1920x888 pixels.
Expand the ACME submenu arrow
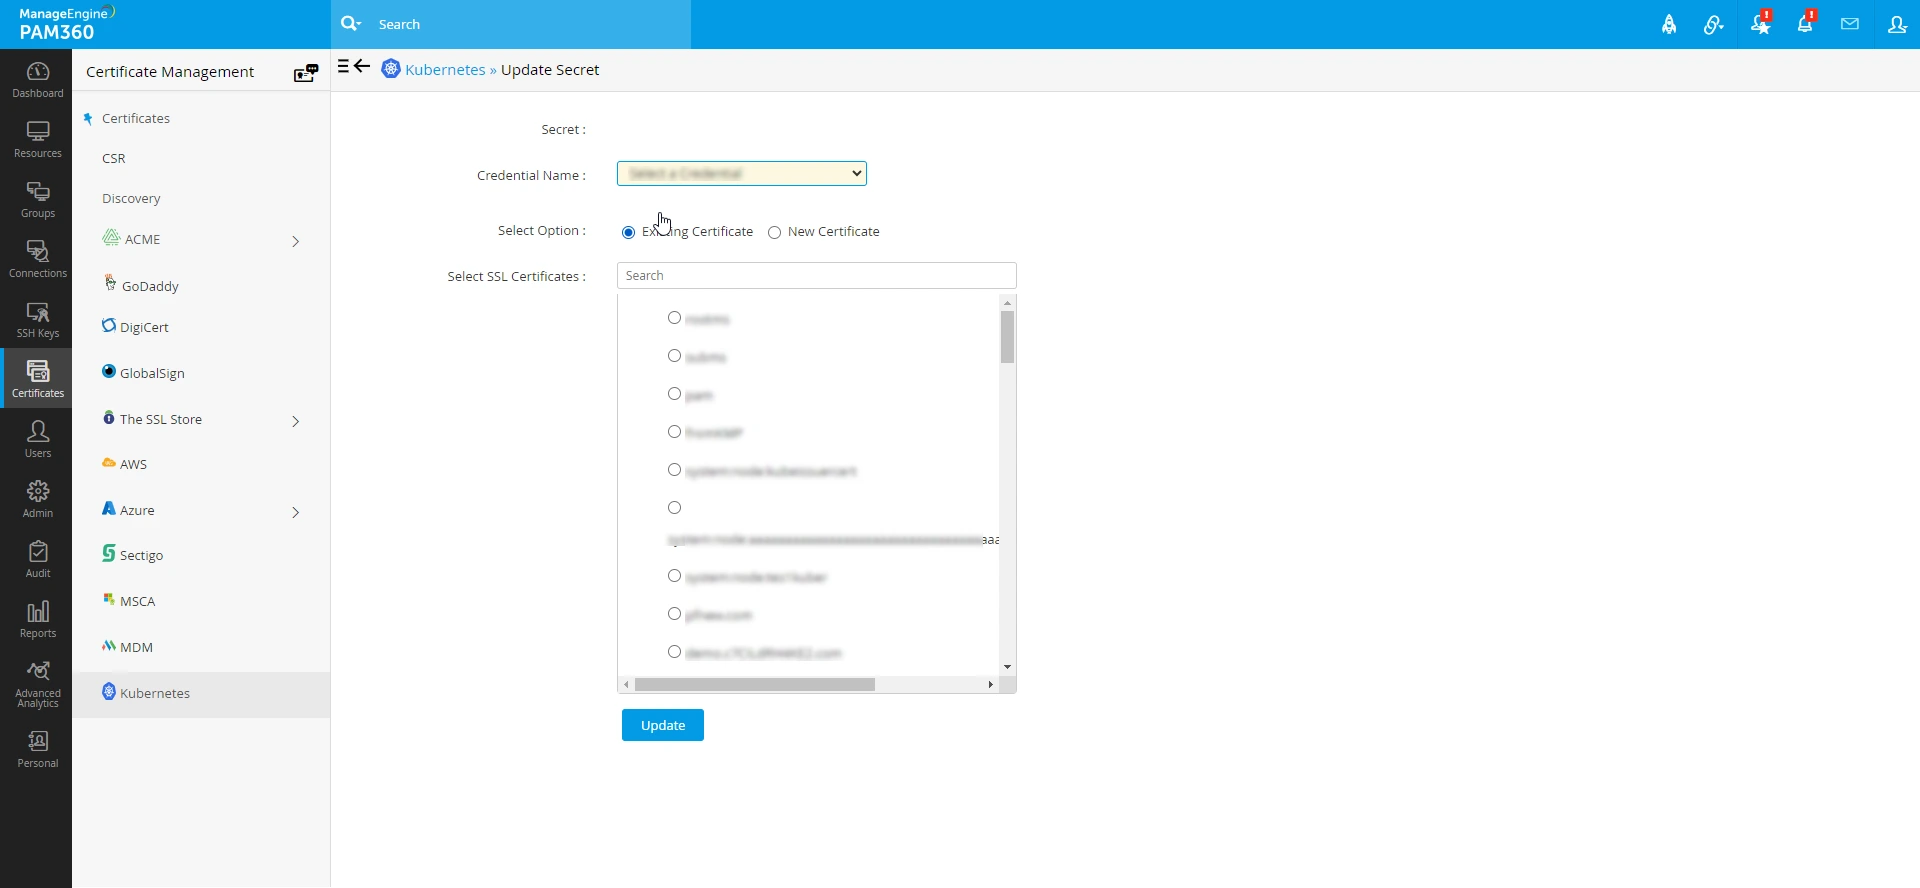coord(295,241)
